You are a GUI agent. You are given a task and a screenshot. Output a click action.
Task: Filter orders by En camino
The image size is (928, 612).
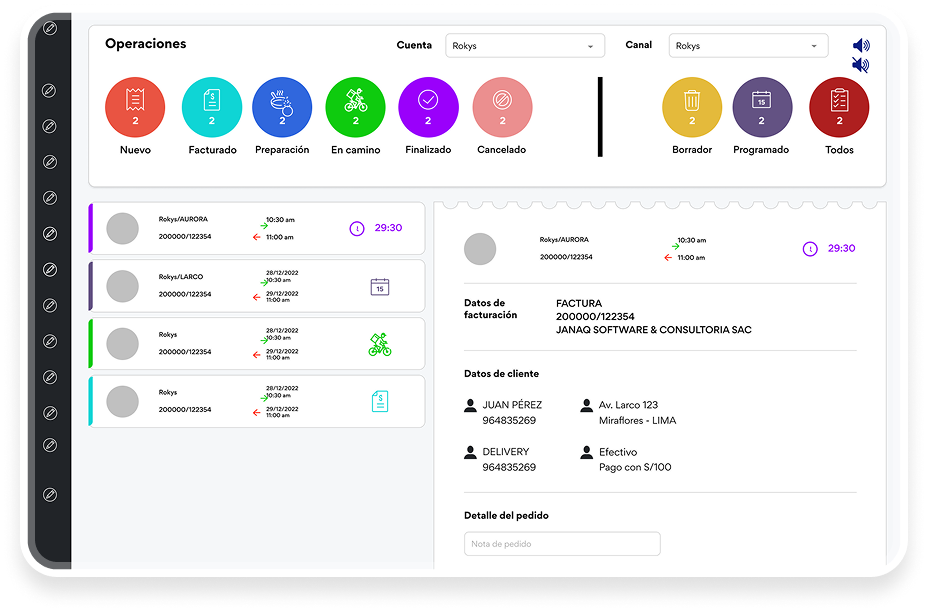355,107
